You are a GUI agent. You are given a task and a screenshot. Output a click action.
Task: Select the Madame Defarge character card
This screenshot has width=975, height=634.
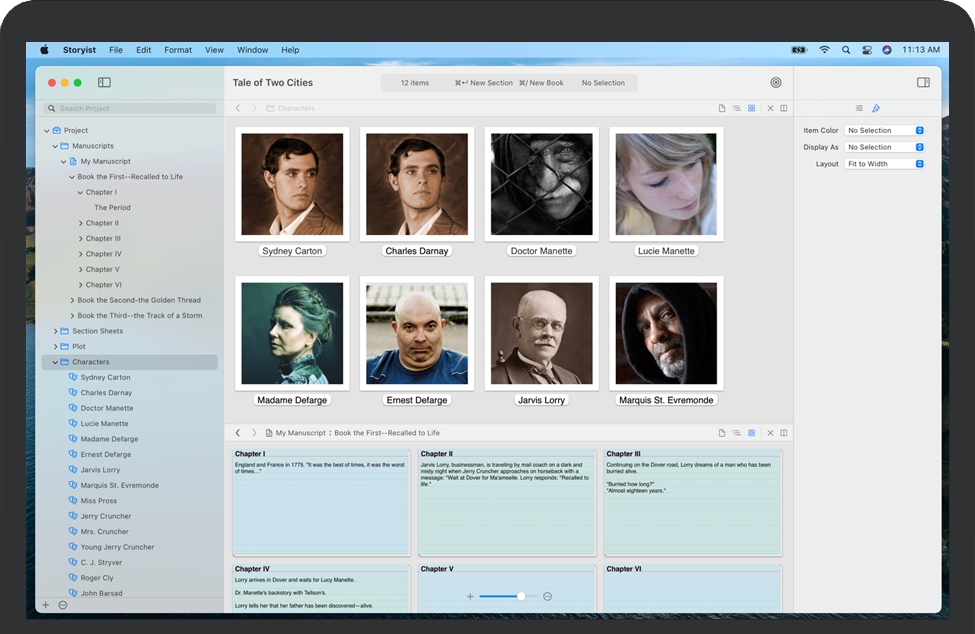coord(292,334)
